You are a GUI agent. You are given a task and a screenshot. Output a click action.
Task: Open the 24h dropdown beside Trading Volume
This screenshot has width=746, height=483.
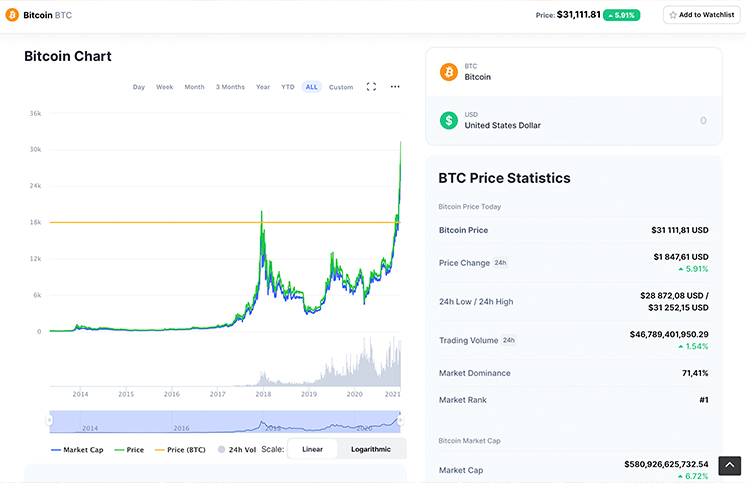[x=508, y=340]
